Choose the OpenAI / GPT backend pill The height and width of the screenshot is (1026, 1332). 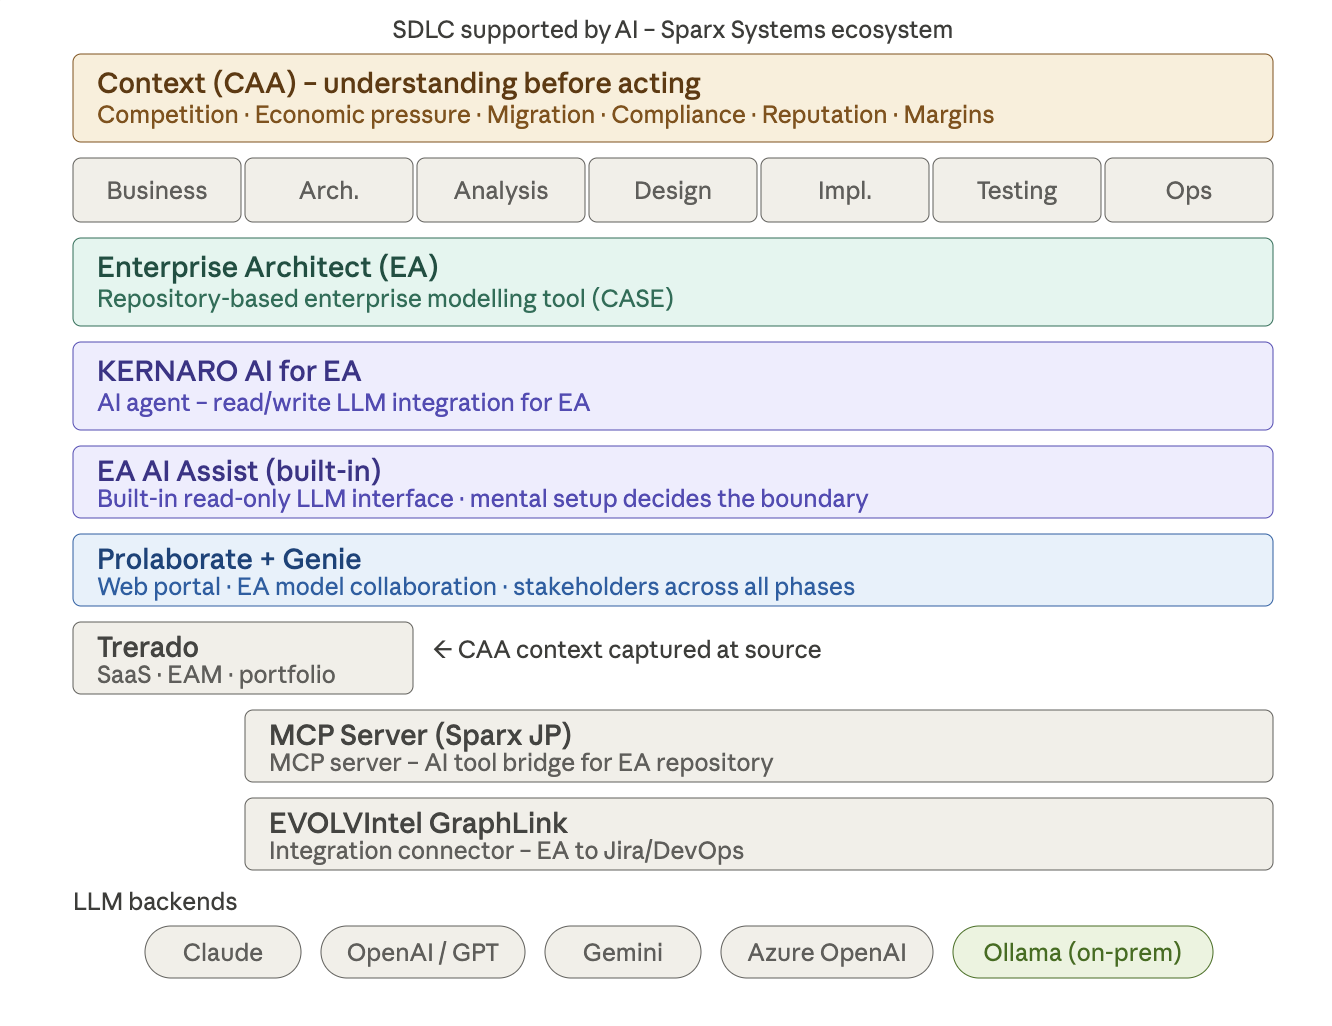click(x=423, y=952)
